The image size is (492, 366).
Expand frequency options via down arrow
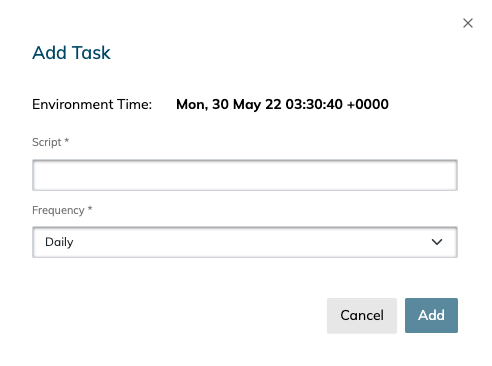click(437, 242)
